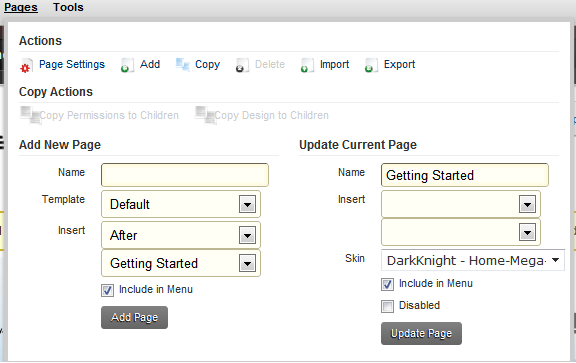
Task: Click the Copy page icon
Action: tap(182, 65)
